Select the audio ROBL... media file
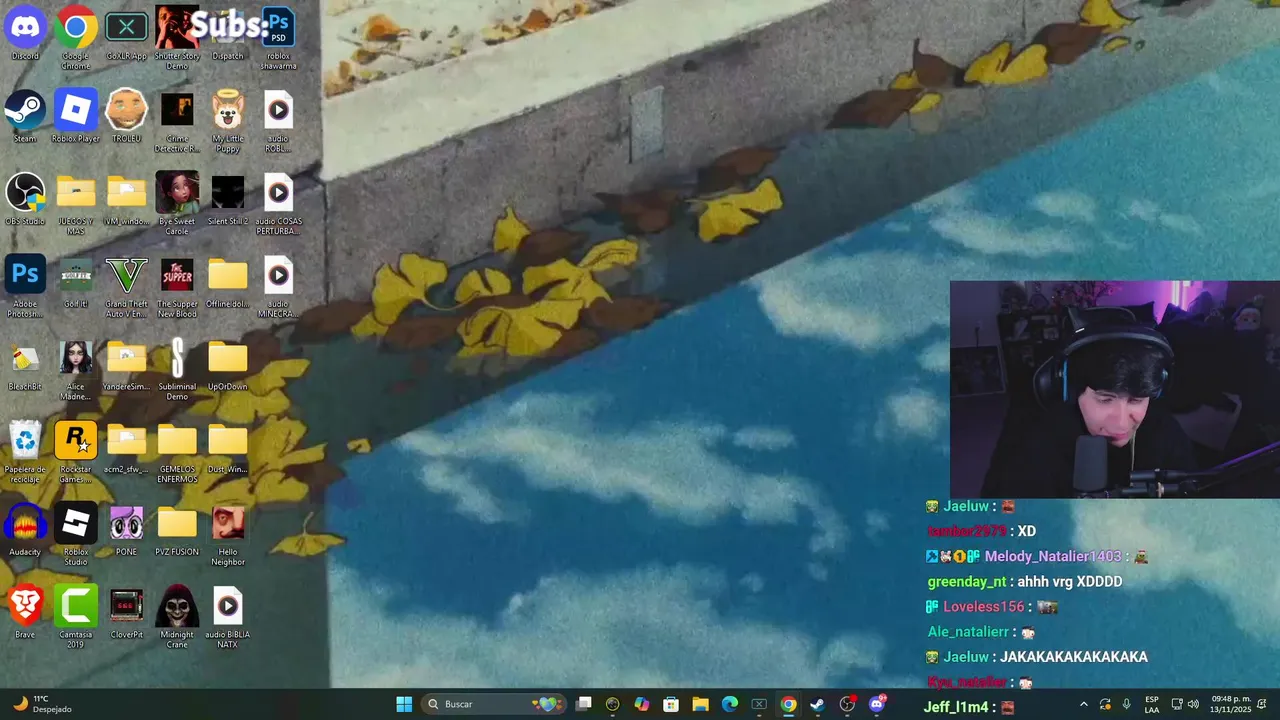 coord(278,121)
